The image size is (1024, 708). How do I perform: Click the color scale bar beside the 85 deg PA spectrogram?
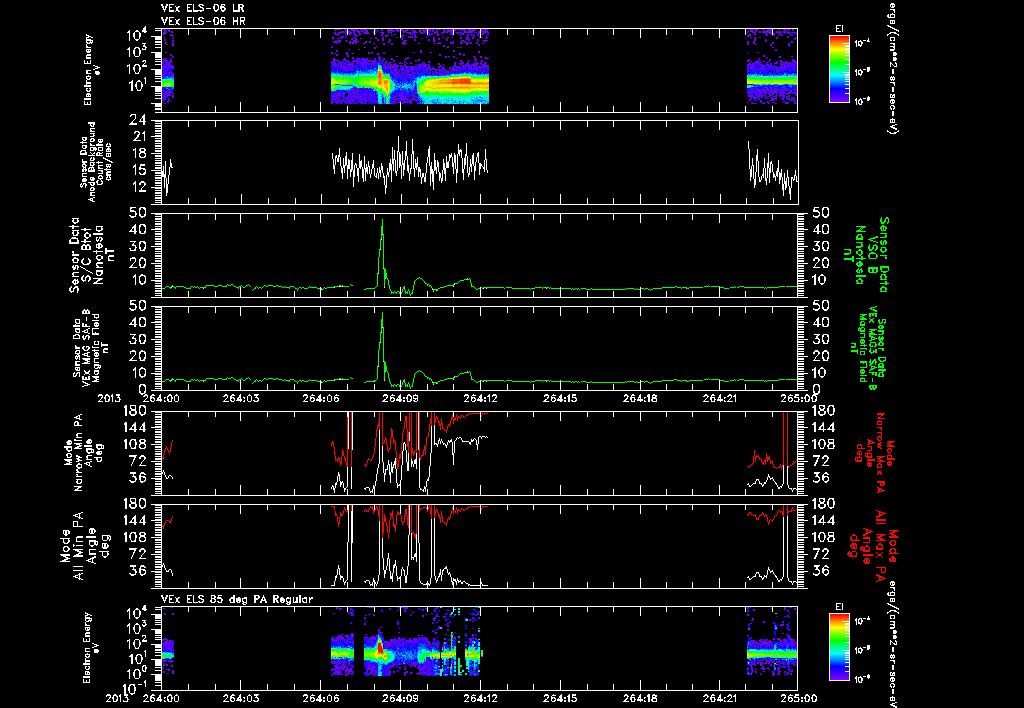(x=839, y=648)
